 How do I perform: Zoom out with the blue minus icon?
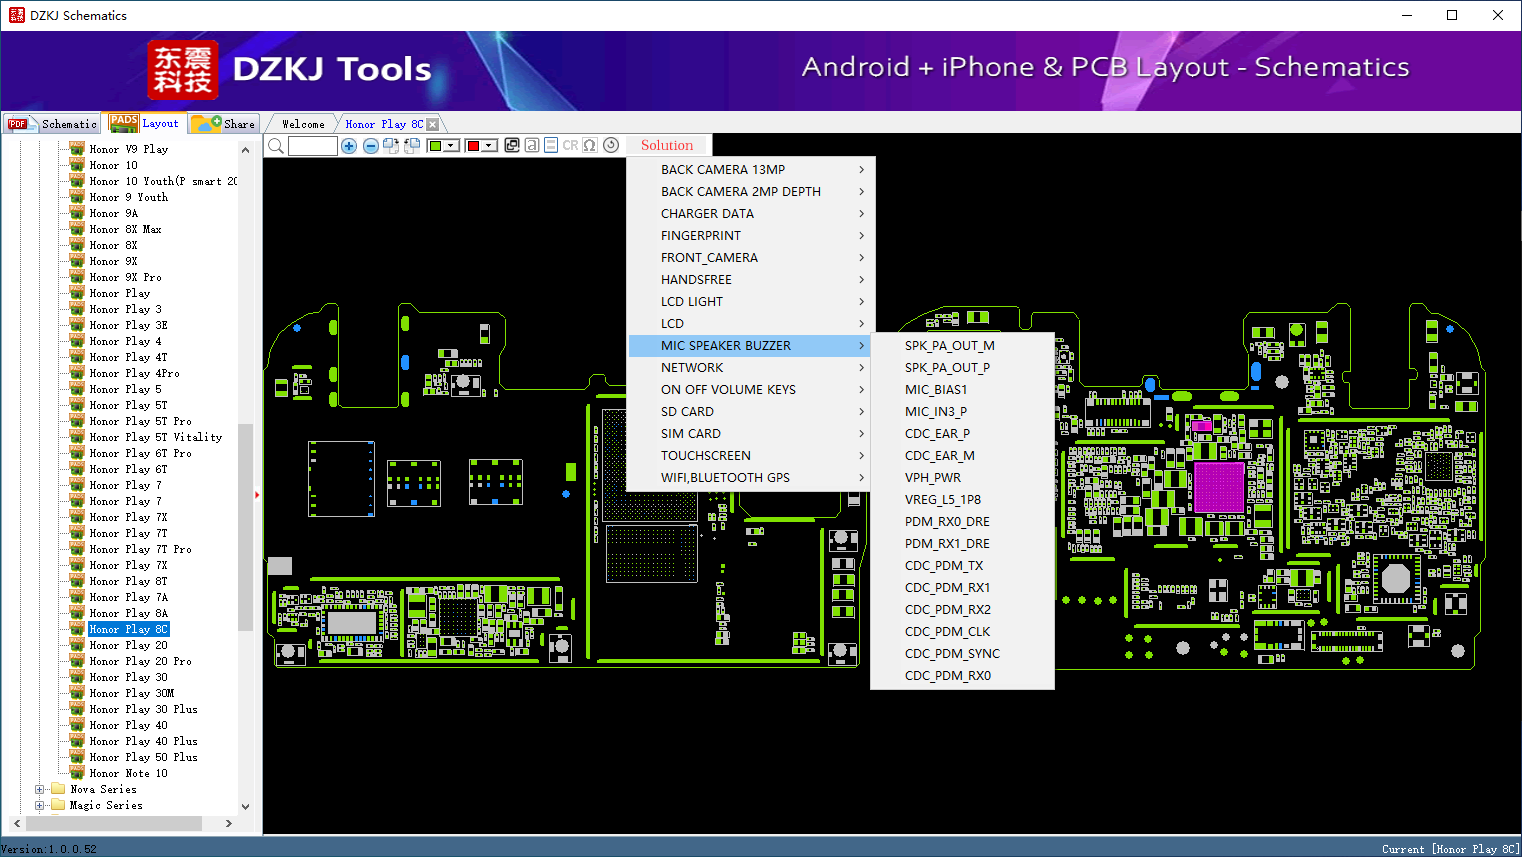[370, 146]
